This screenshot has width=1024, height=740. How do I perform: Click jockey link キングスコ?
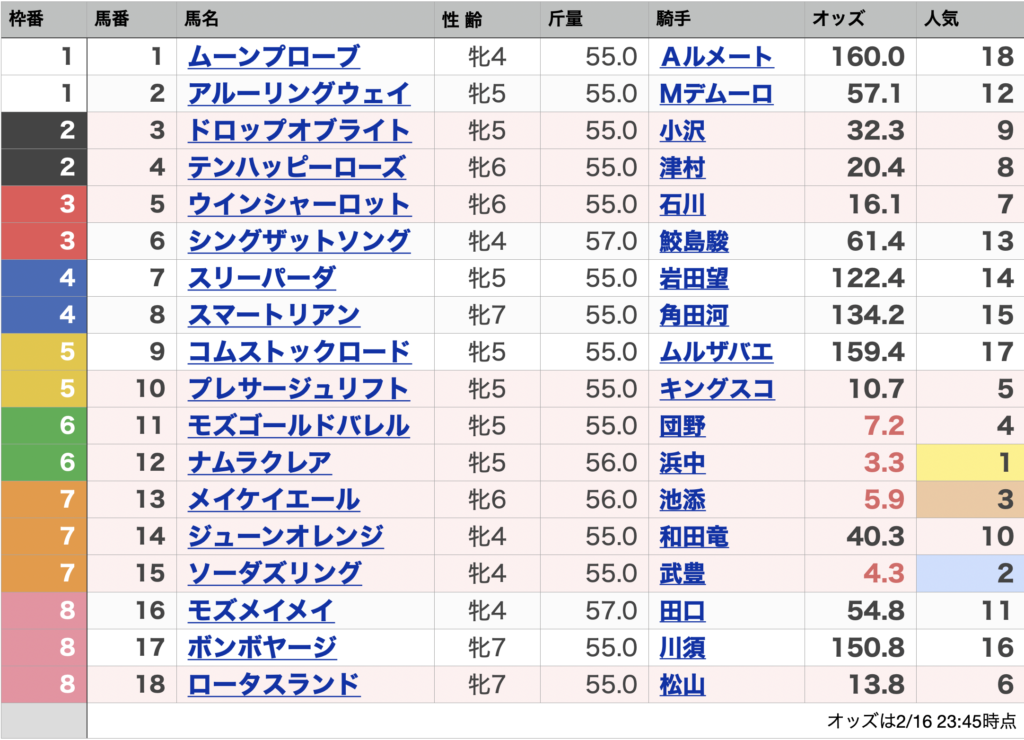[x=716, y=389]
